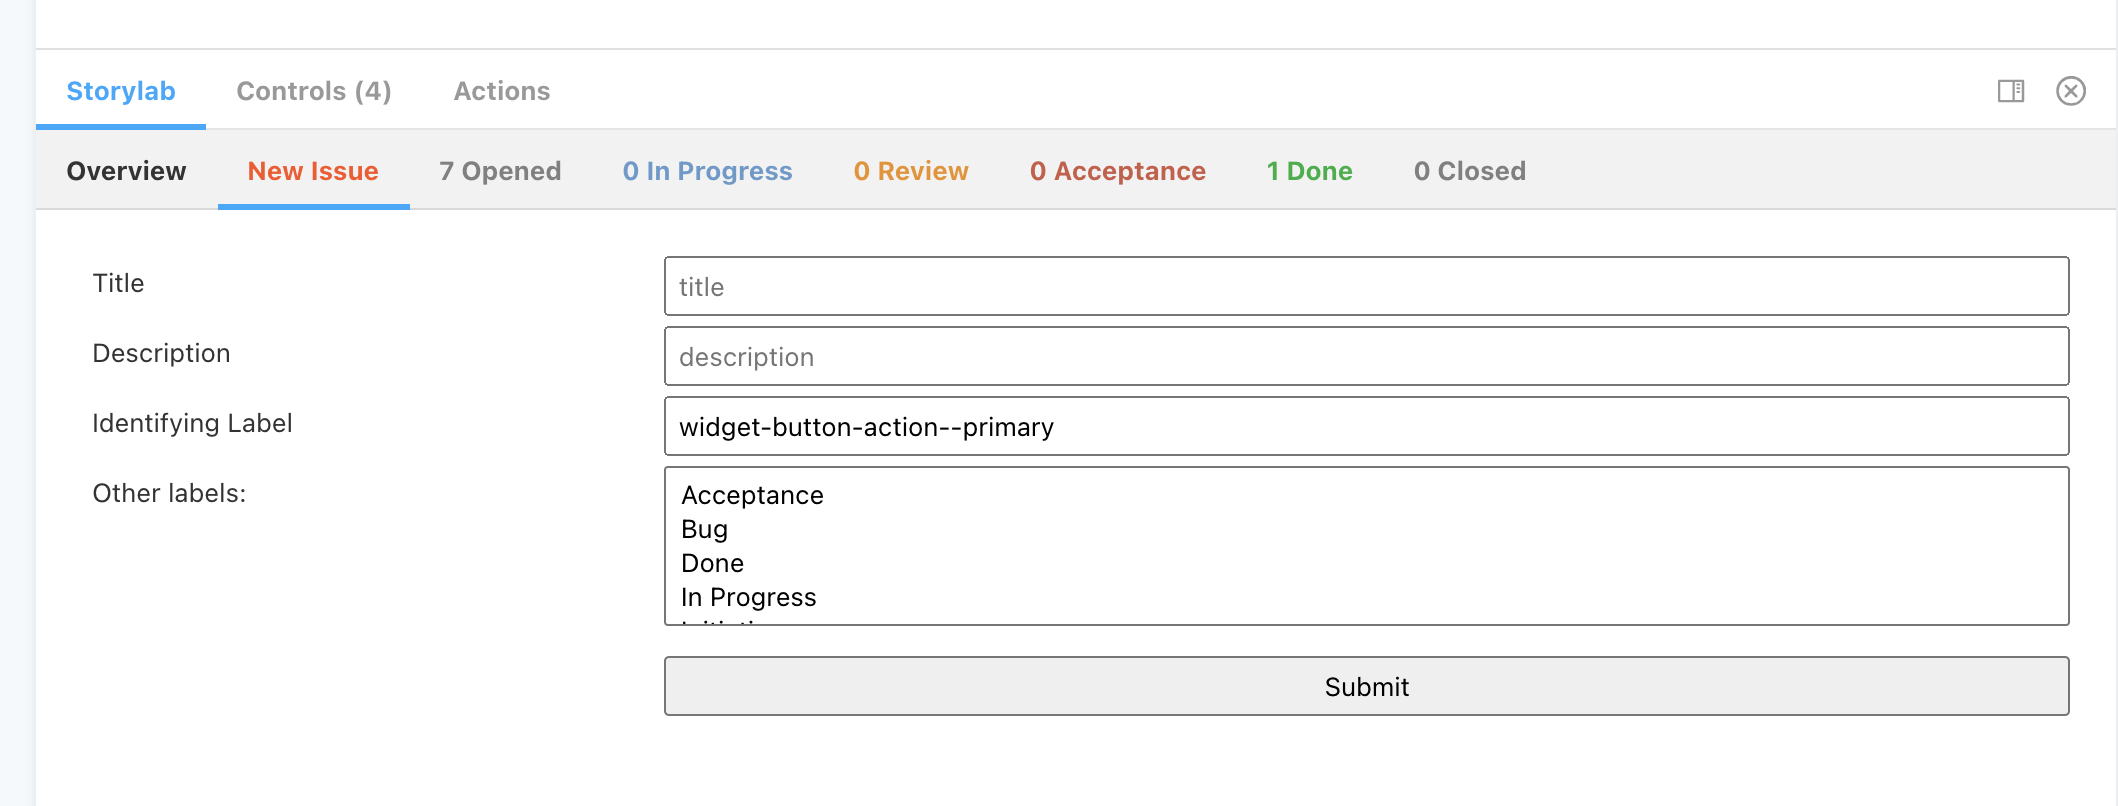Choose the Bug label option
The width and height of the screenshot is (2118, 806).
tap(705, 529)
